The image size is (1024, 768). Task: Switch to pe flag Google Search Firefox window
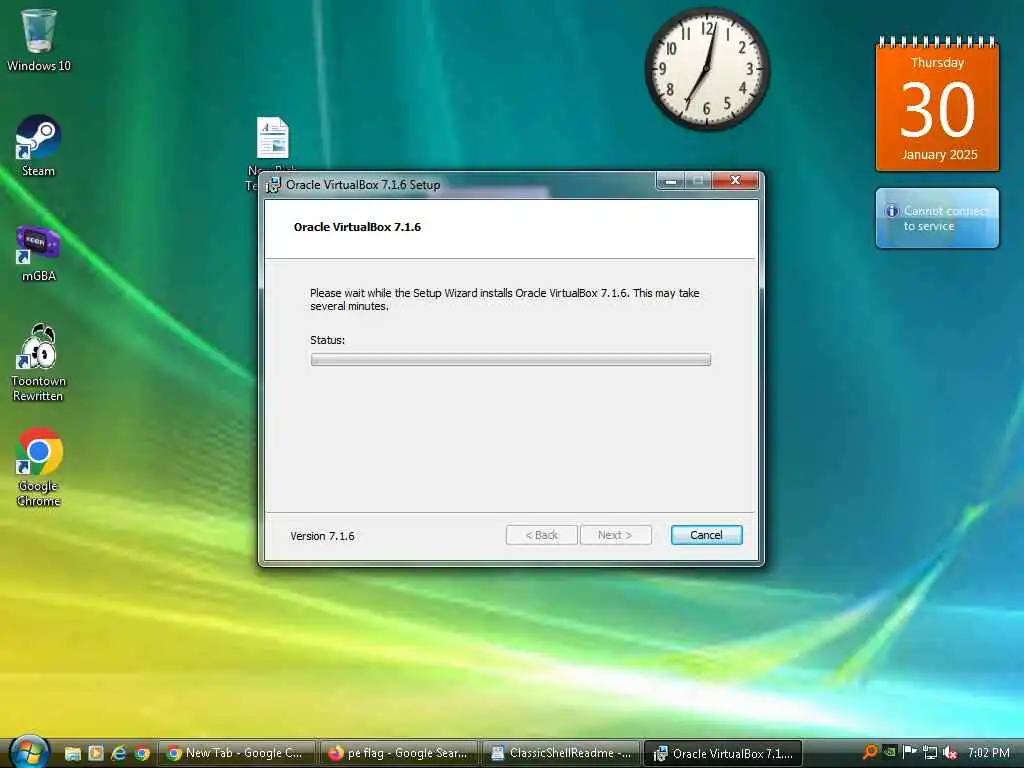tap(400, 753)
